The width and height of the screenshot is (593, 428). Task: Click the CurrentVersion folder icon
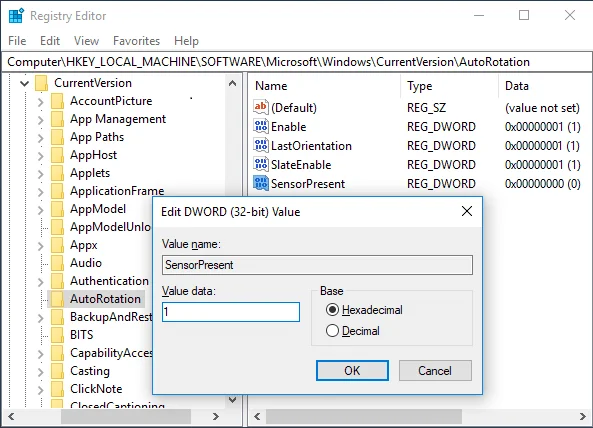(x=41, y=83)
